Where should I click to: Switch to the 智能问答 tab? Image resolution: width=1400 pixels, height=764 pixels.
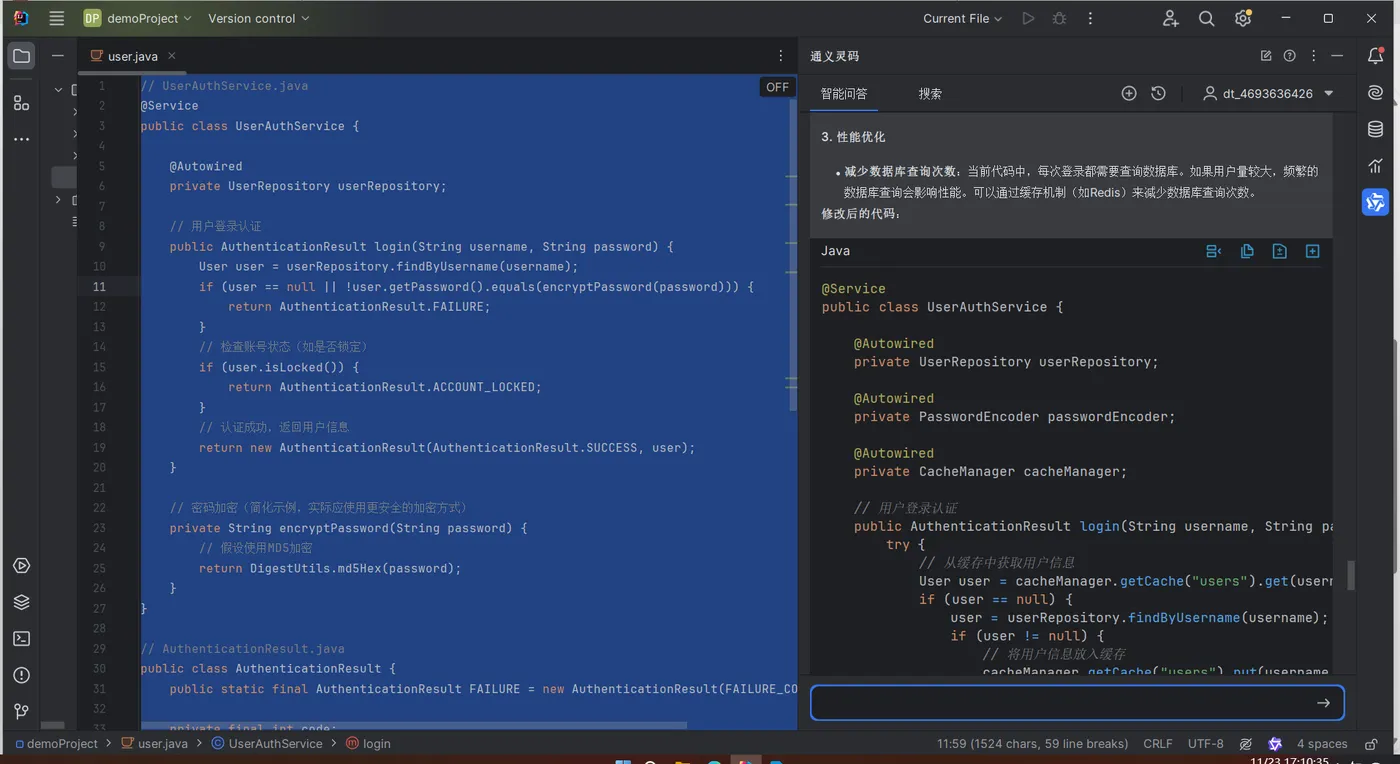coord(844,94)
